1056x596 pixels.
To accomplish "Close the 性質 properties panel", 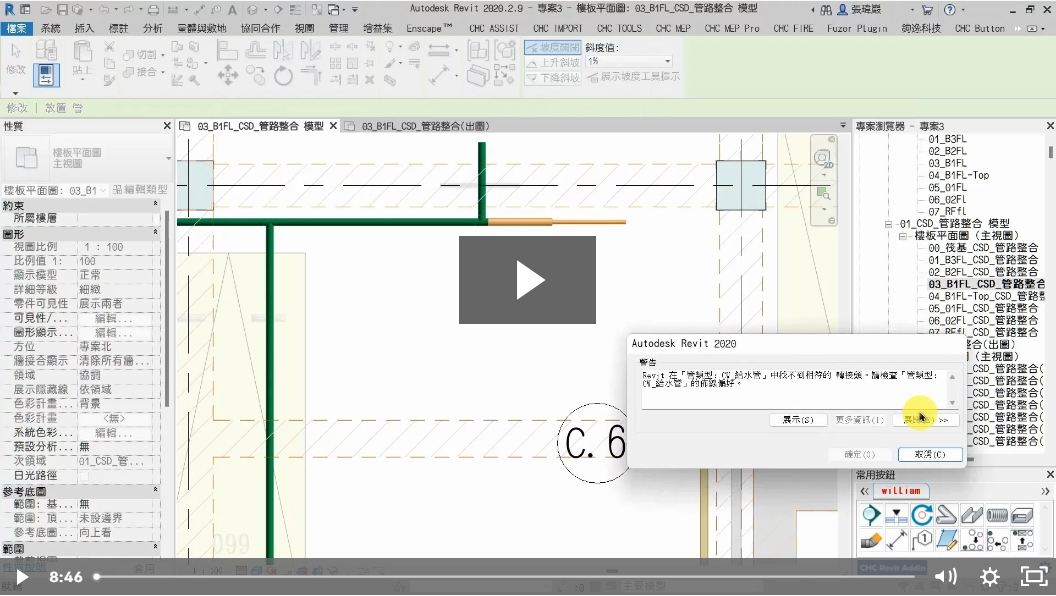I will tap(167, 126).
